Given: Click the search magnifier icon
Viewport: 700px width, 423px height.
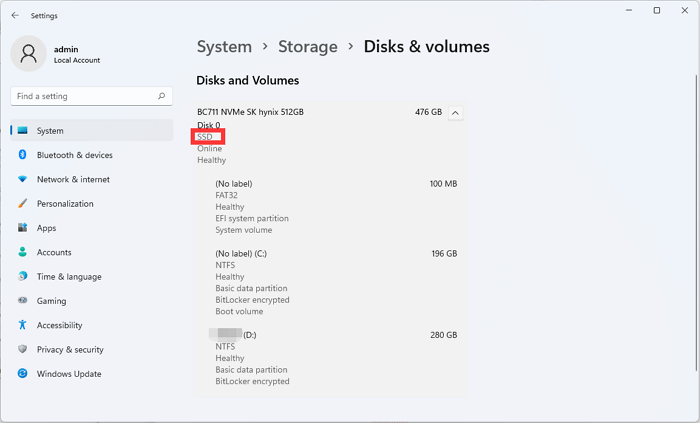Looking at the screenshot, I should (162, 96).
